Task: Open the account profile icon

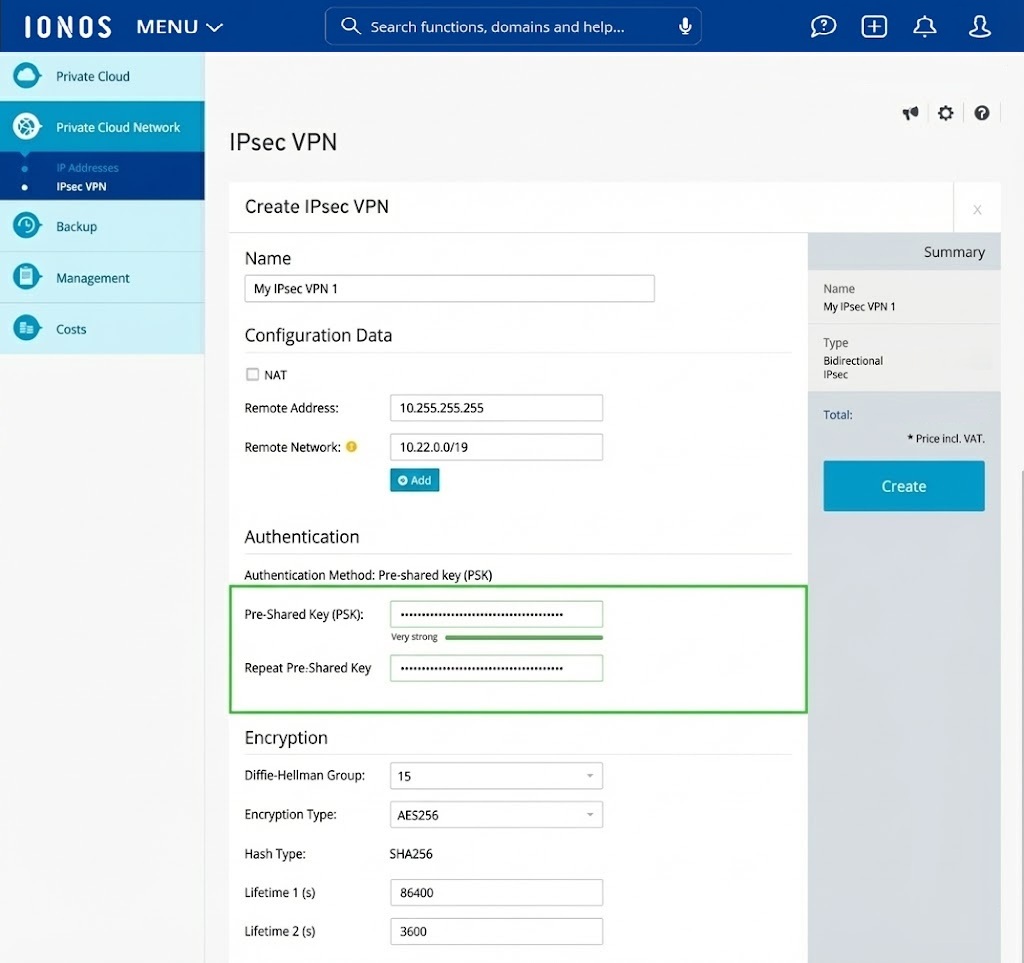Action: click(x=979, y=26)
